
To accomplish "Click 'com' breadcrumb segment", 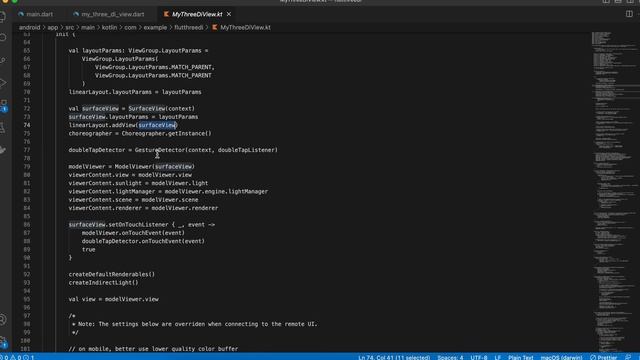I will click(x=130, y=27).
